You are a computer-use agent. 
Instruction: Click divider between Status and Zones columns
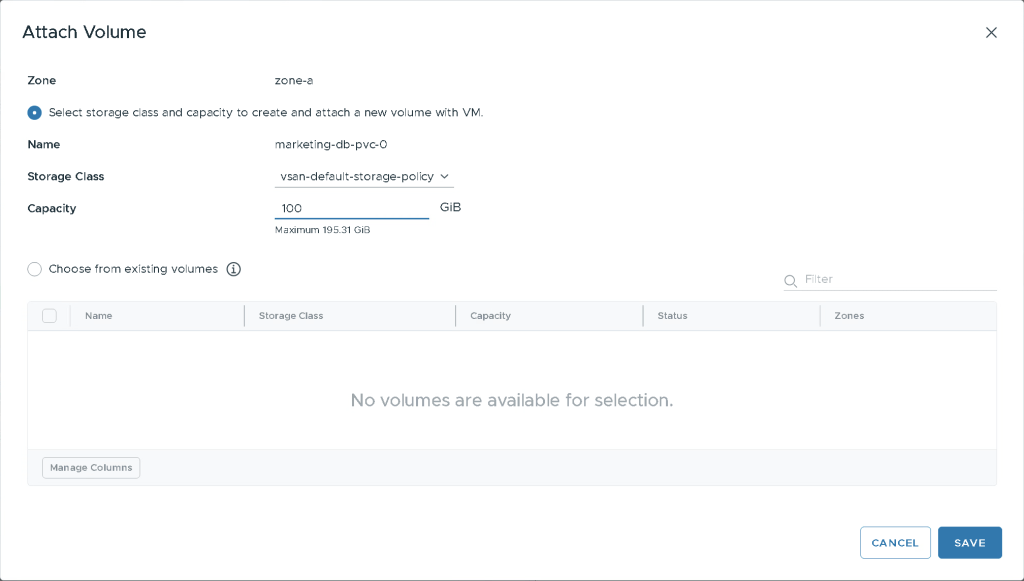click(x=820, y=316)
